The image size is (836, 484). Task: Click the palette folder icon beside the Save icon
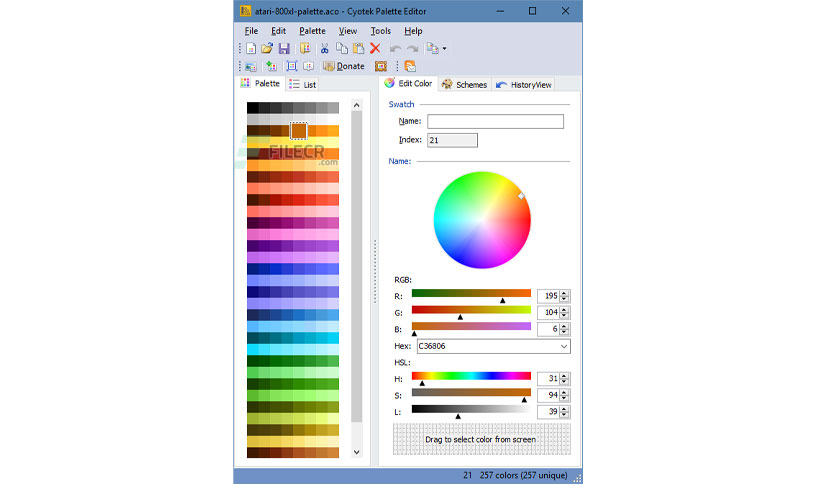tap(305, 49)
